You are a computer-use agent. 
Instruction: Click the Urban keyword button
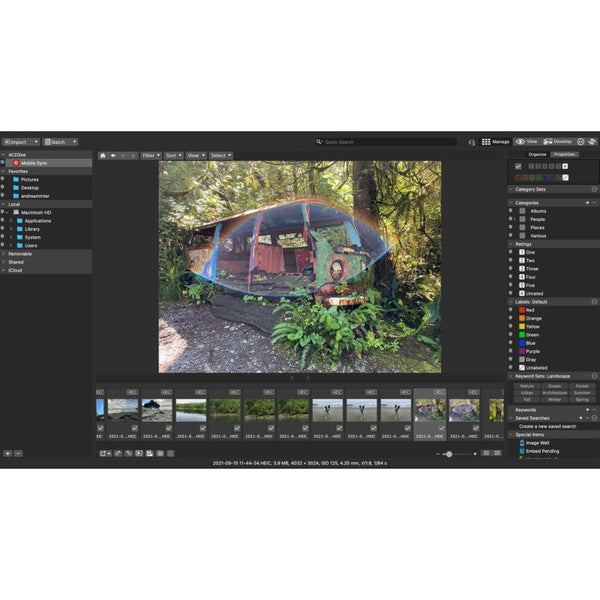click(527, 393)
